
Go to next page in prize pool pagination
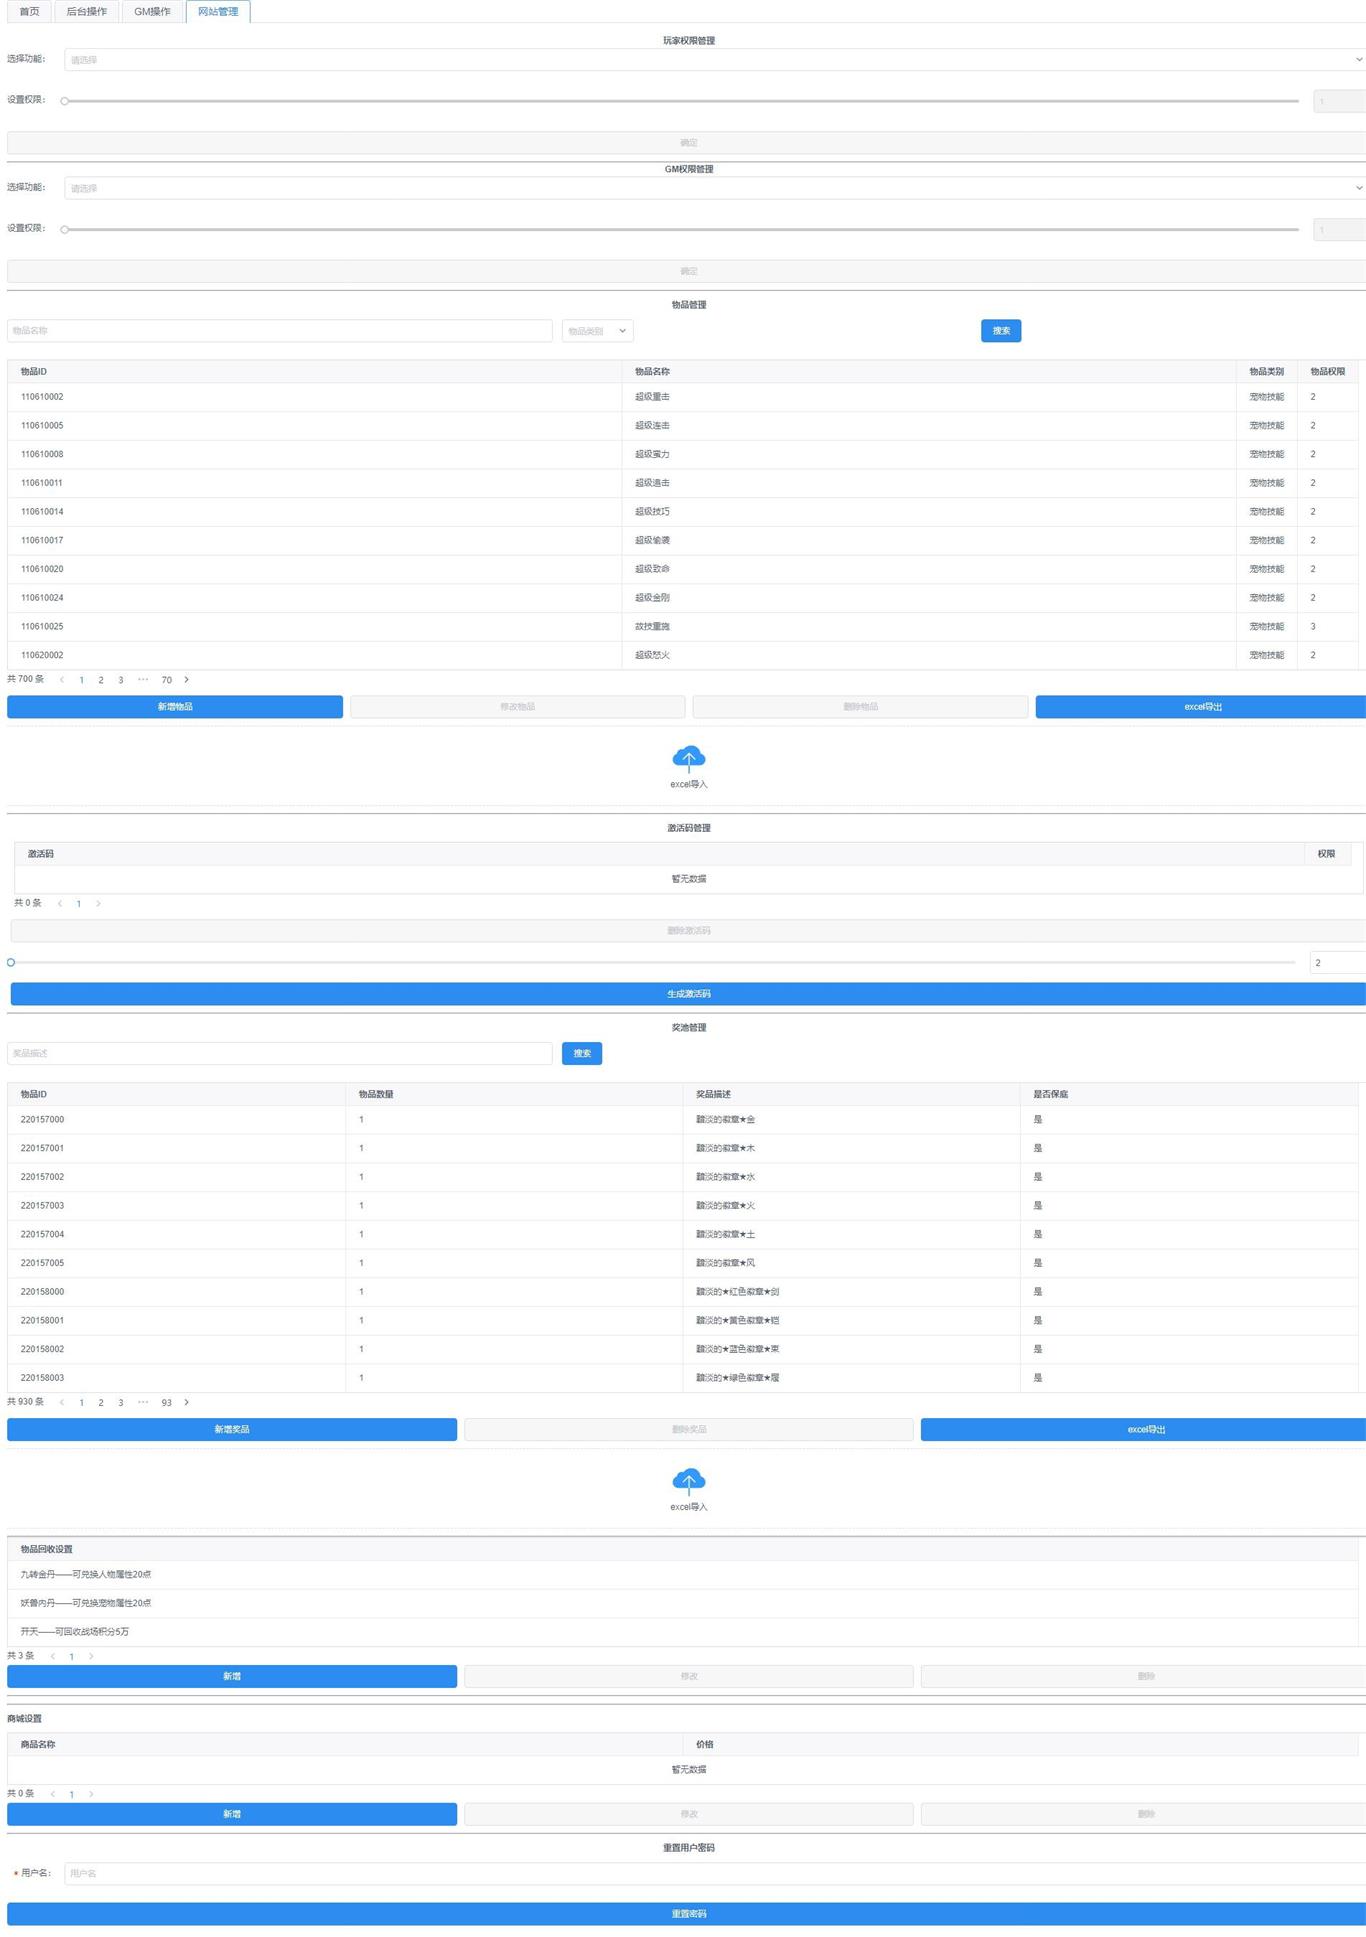pos(186,1402)
